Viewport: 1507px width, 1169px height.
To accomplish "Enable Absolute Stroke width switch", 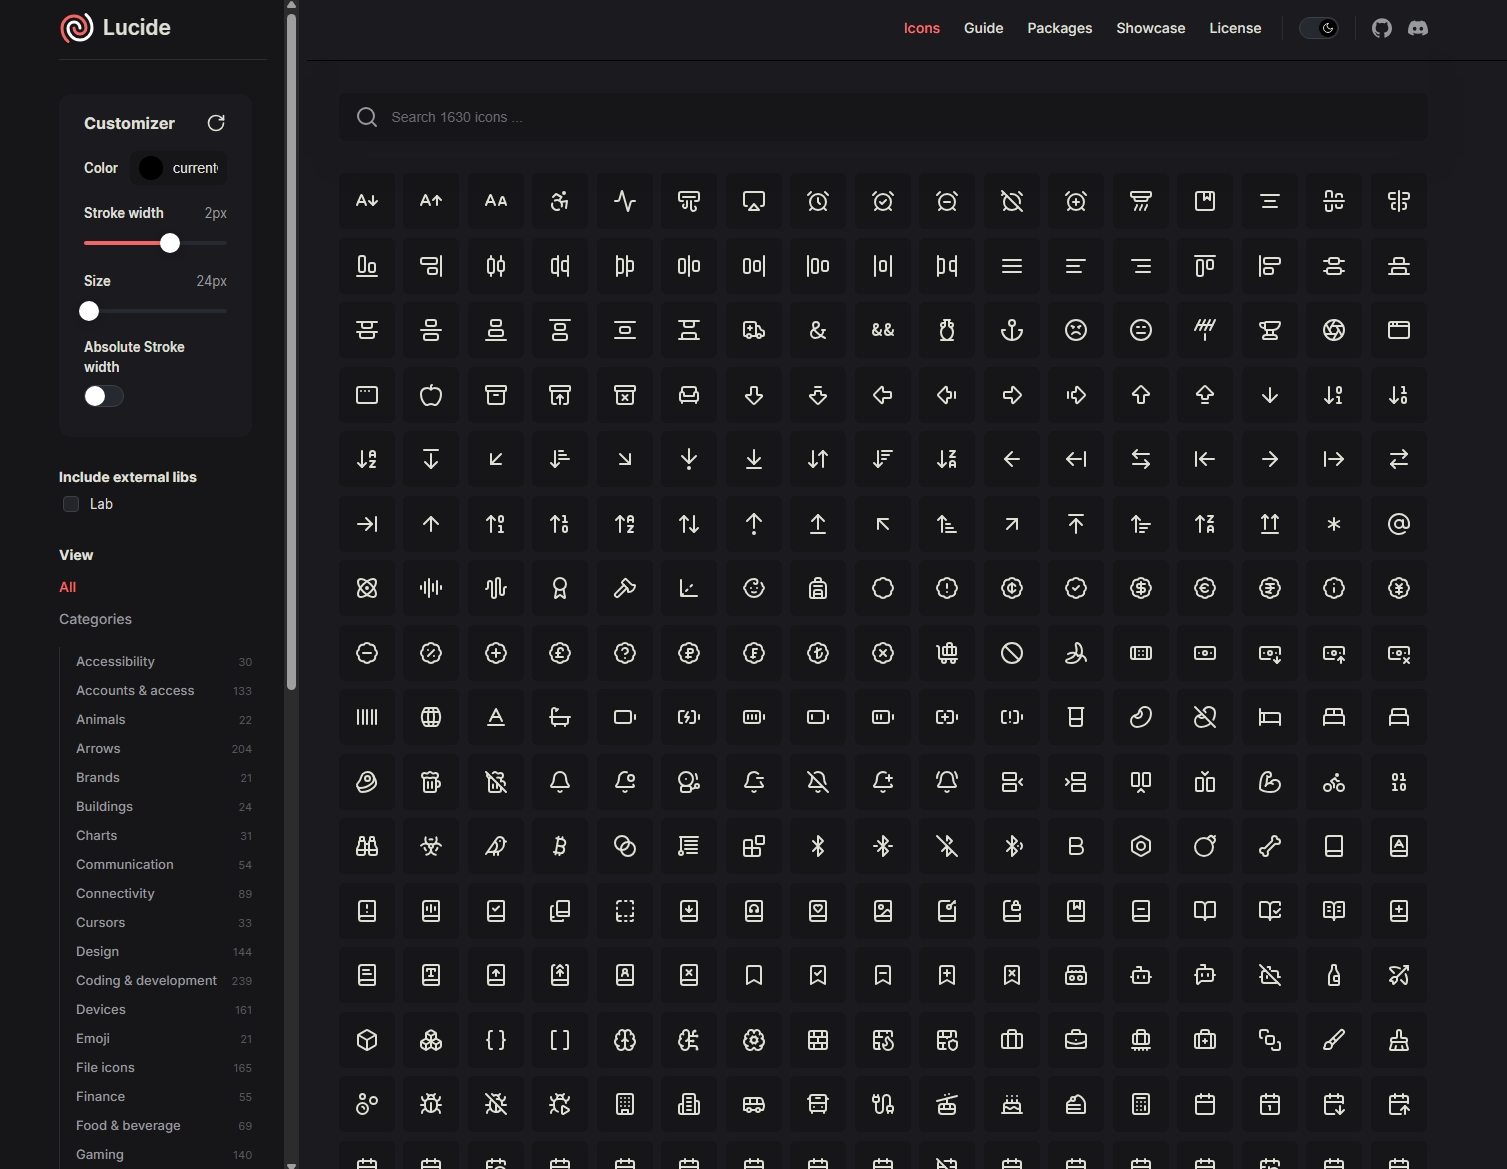I will tap(103, 396).
